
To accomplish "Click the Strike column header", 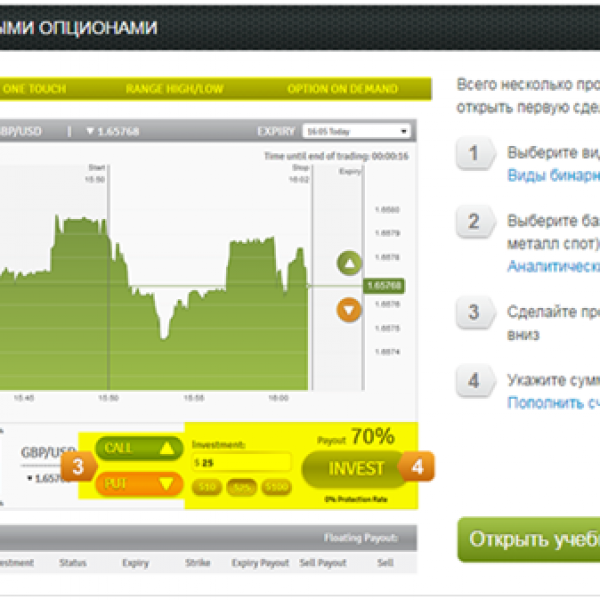I will [197, 563].
